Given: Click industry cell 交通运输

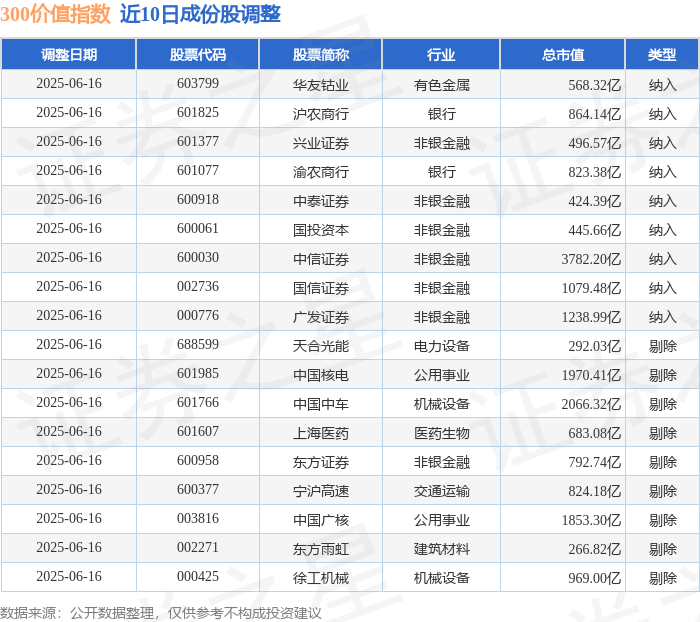Looking at the screenshot, I should pos(442,491).
